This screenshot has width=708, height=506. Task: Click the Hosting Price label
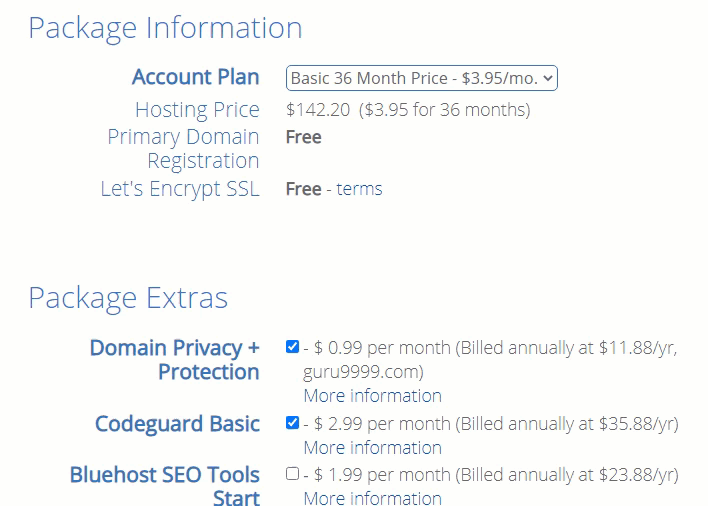tap(197, 110)
